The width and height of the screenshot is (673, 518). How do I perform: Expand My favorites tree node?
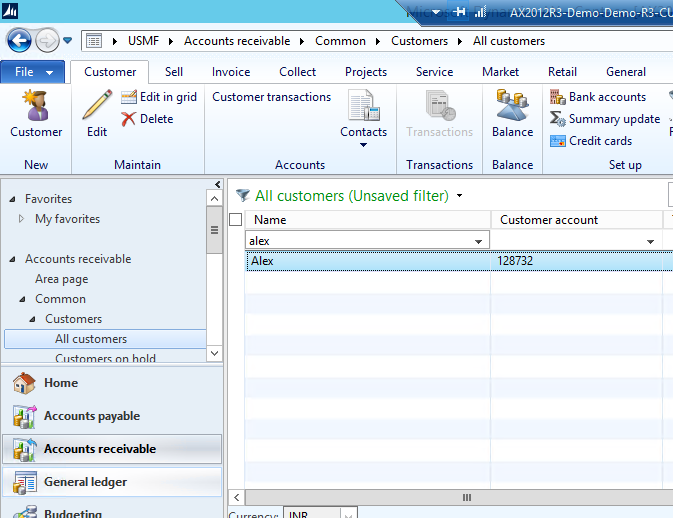(22, 219)
